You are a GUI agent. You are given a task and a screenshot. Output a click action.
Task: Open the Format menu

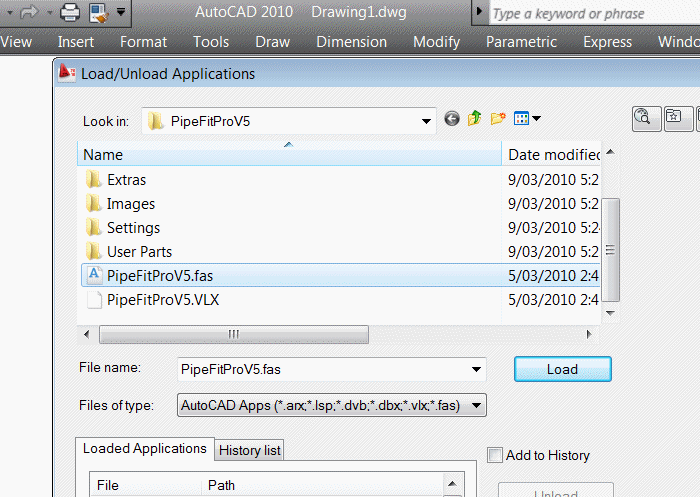[x=143, y=42]
